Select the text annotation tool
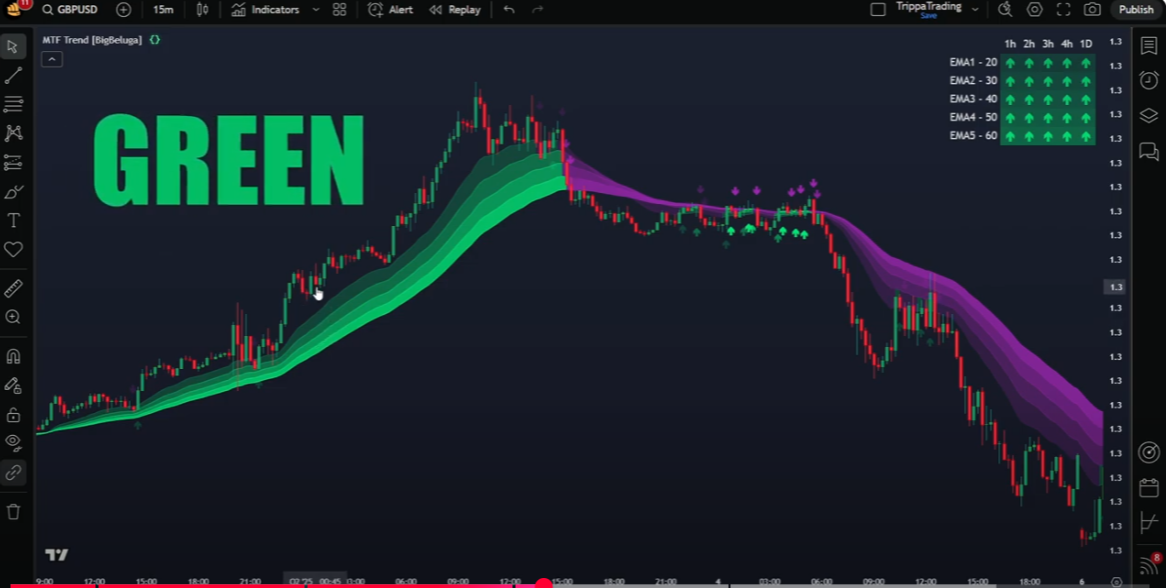Viewport: 1166px width, 588px height. pos(14,221)
